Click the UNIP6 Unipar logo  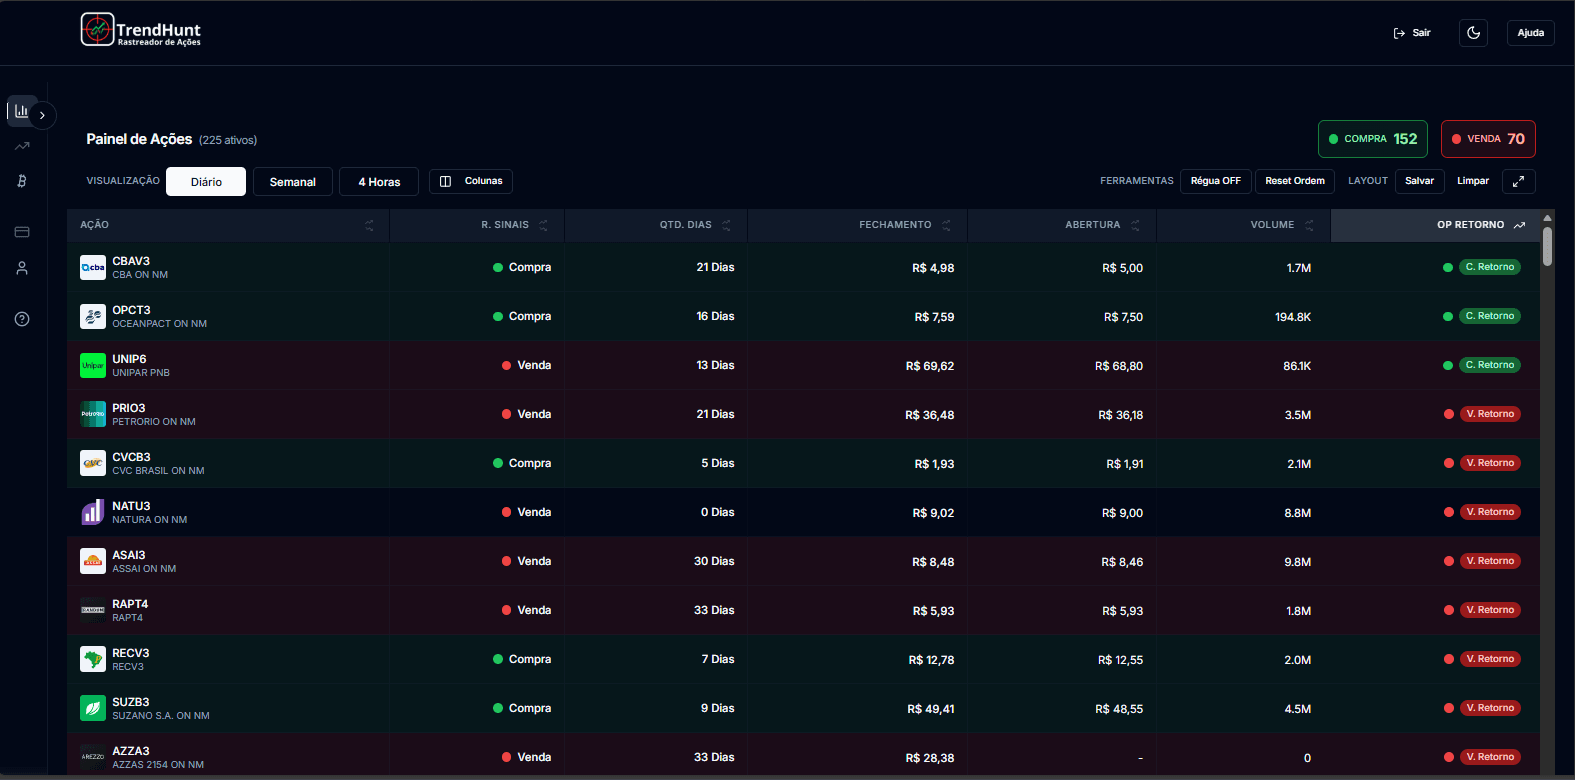click(93, 365)
